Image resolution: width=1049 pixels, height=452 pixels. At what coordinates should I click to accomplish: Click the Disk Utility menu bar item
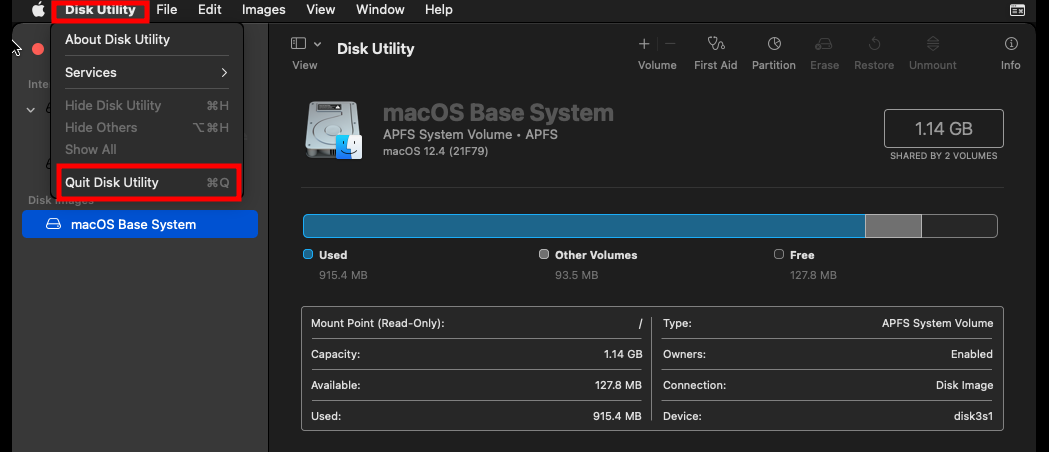(100, 9)
